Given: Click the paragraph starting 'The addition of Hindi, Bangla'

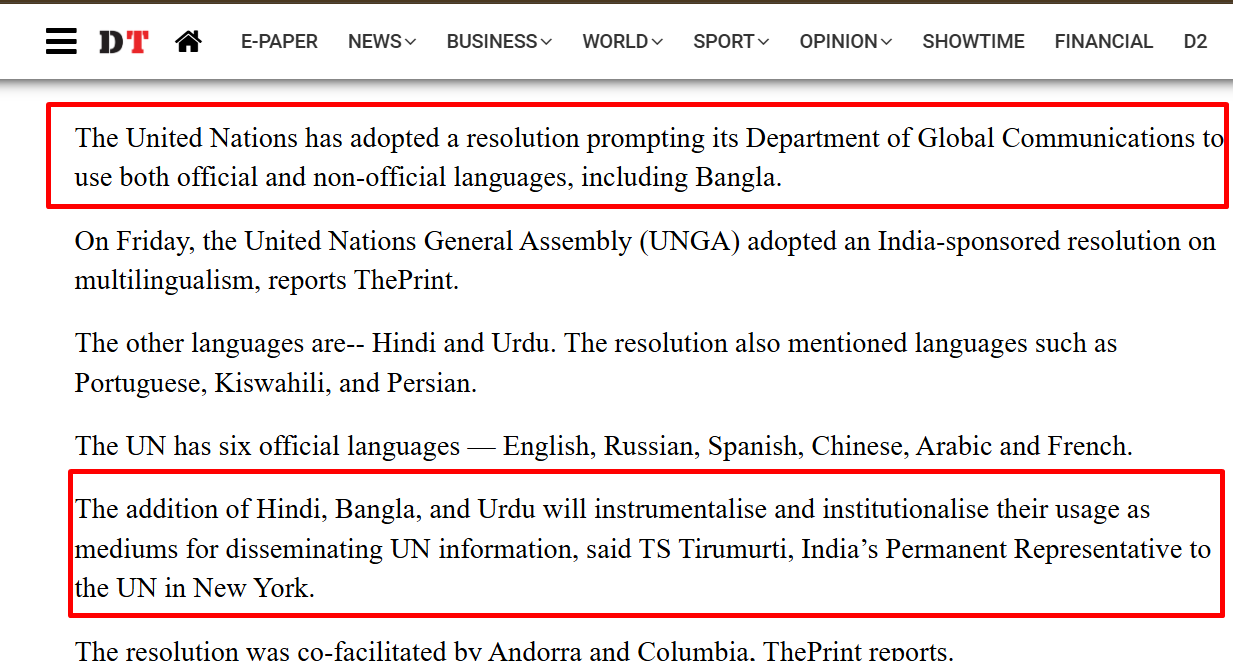Looking at the screenshot, I should [643, 549].
